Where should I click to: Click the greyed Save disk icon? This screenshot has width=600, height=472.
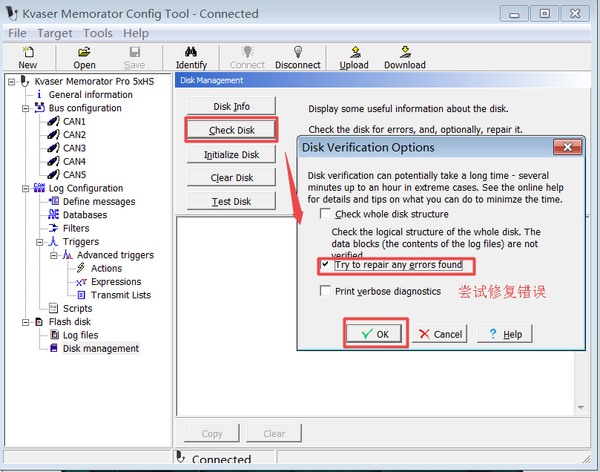135,52
